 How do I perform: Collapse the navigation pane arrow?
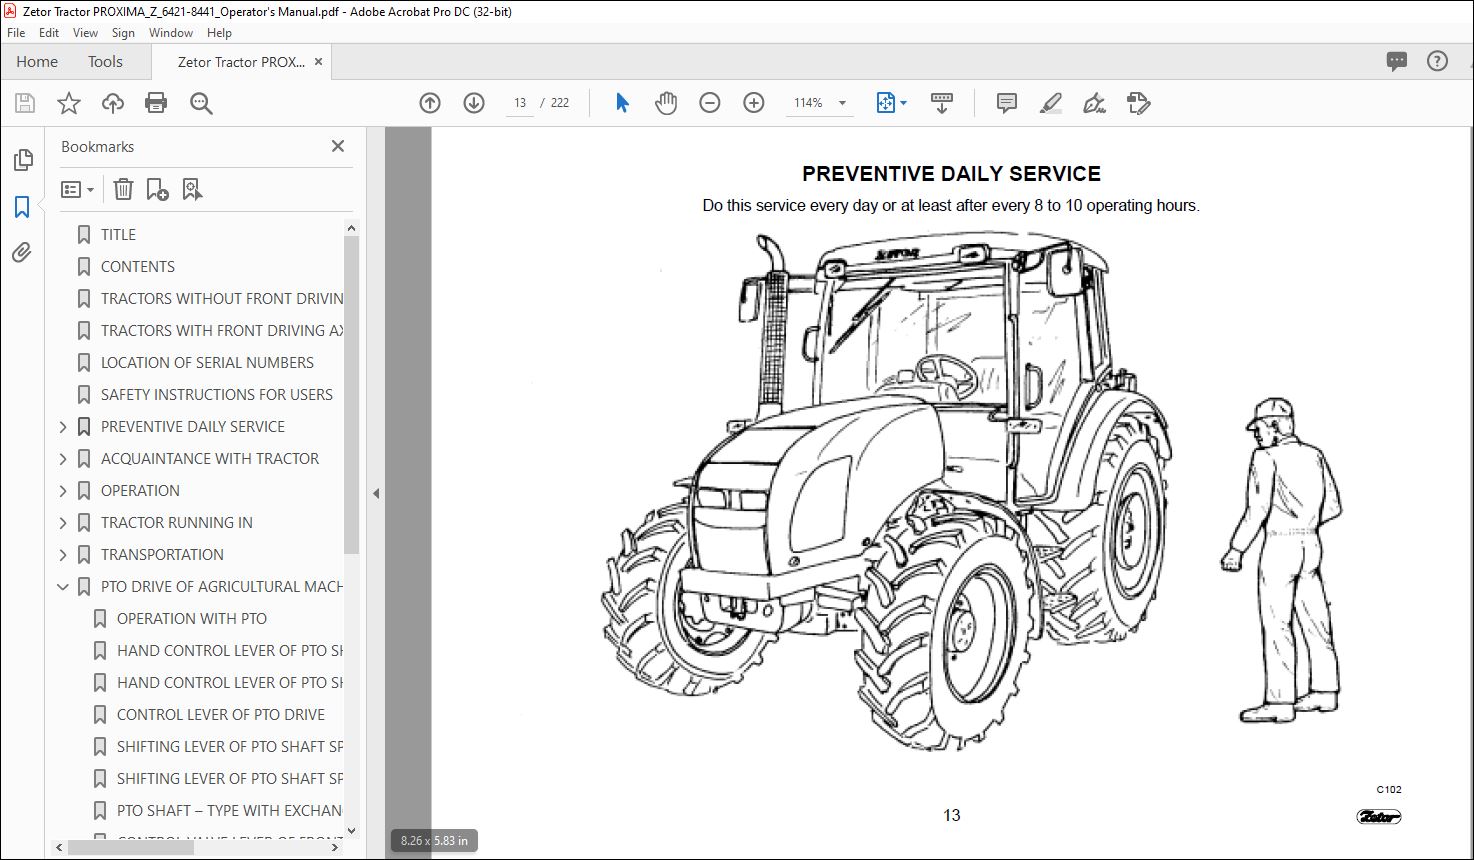[x=376, y=493]
